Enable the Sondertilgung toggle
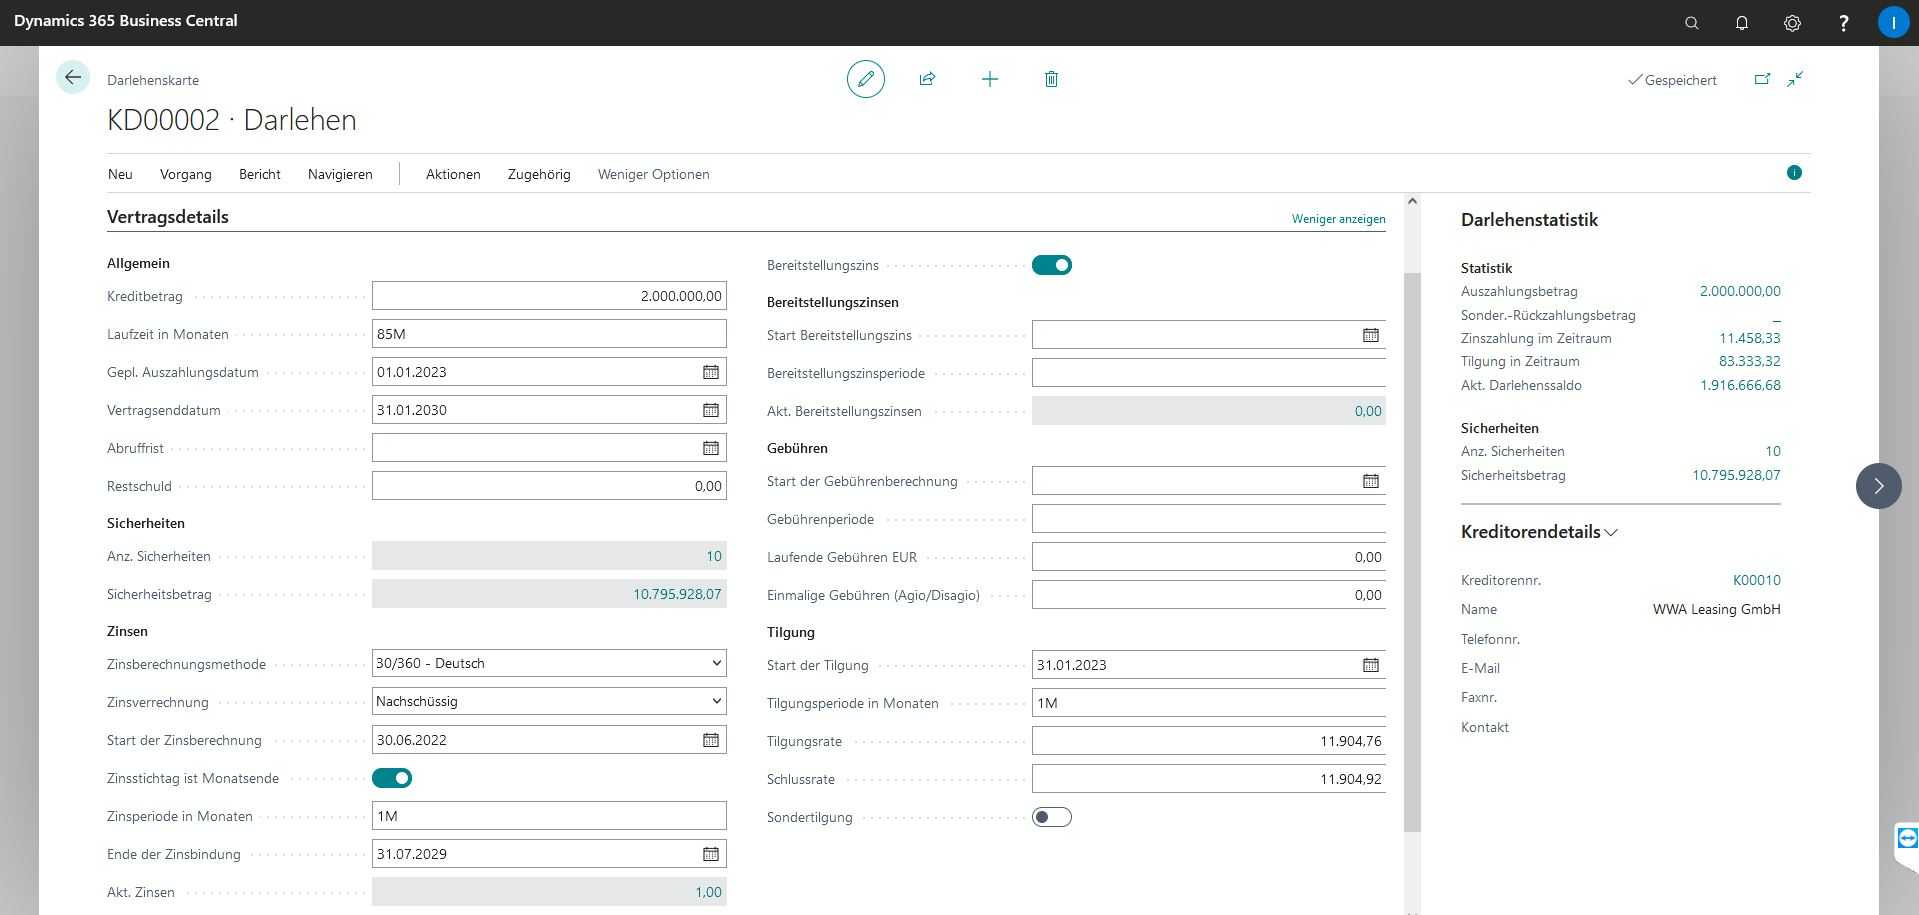The height and width of the screenshot is (915, 1919). (x=1051, y=817)
